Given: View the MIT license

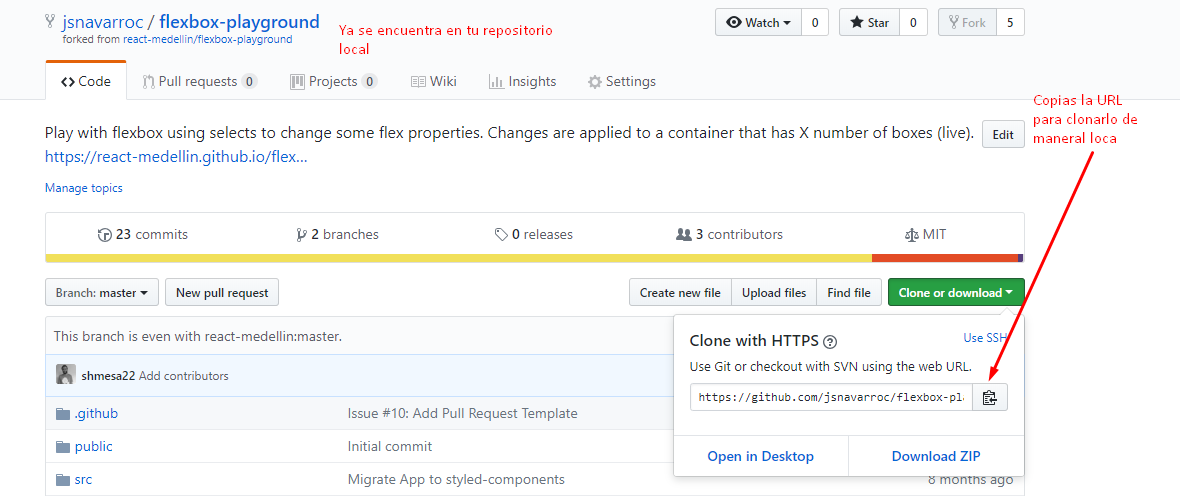Looking at the screenshot, I should pos(925,235).
